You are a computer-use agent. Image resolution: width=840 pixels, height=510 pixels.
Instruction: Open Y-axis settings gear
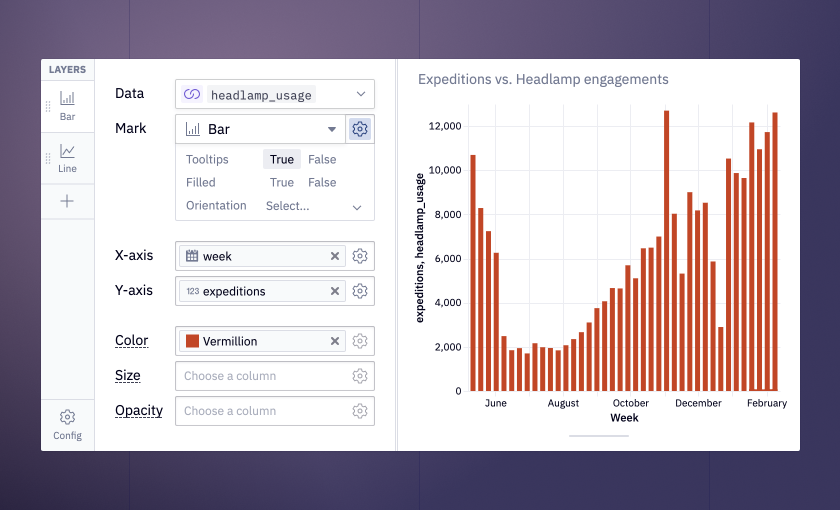click(x=359, y=291)
